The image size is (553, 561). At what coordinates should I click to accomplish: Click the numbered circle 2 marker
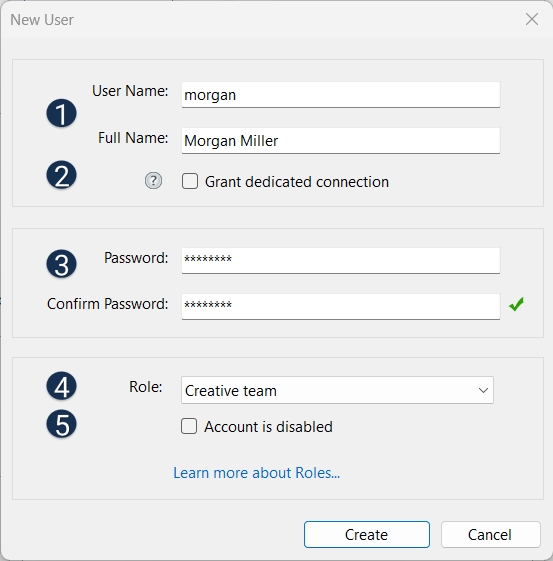coord(62,175)
